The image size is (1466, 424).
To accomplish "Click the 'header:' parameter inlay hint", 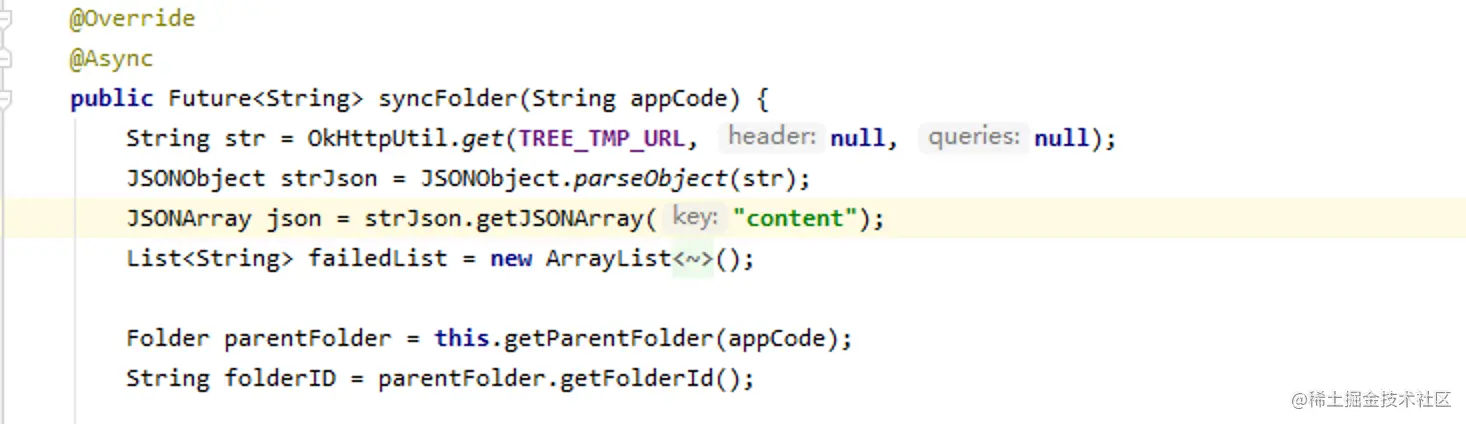I will (x=772, y=137).
